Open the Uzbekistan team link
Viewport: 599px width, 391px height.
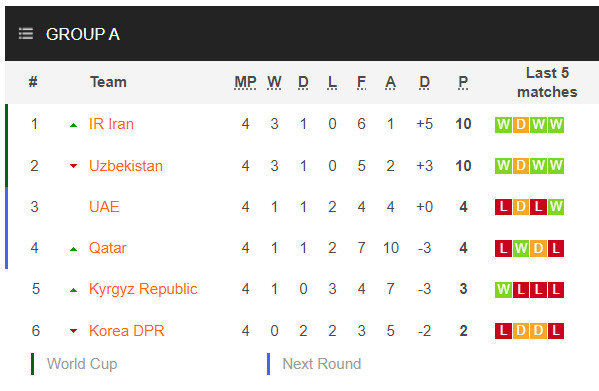126,166
